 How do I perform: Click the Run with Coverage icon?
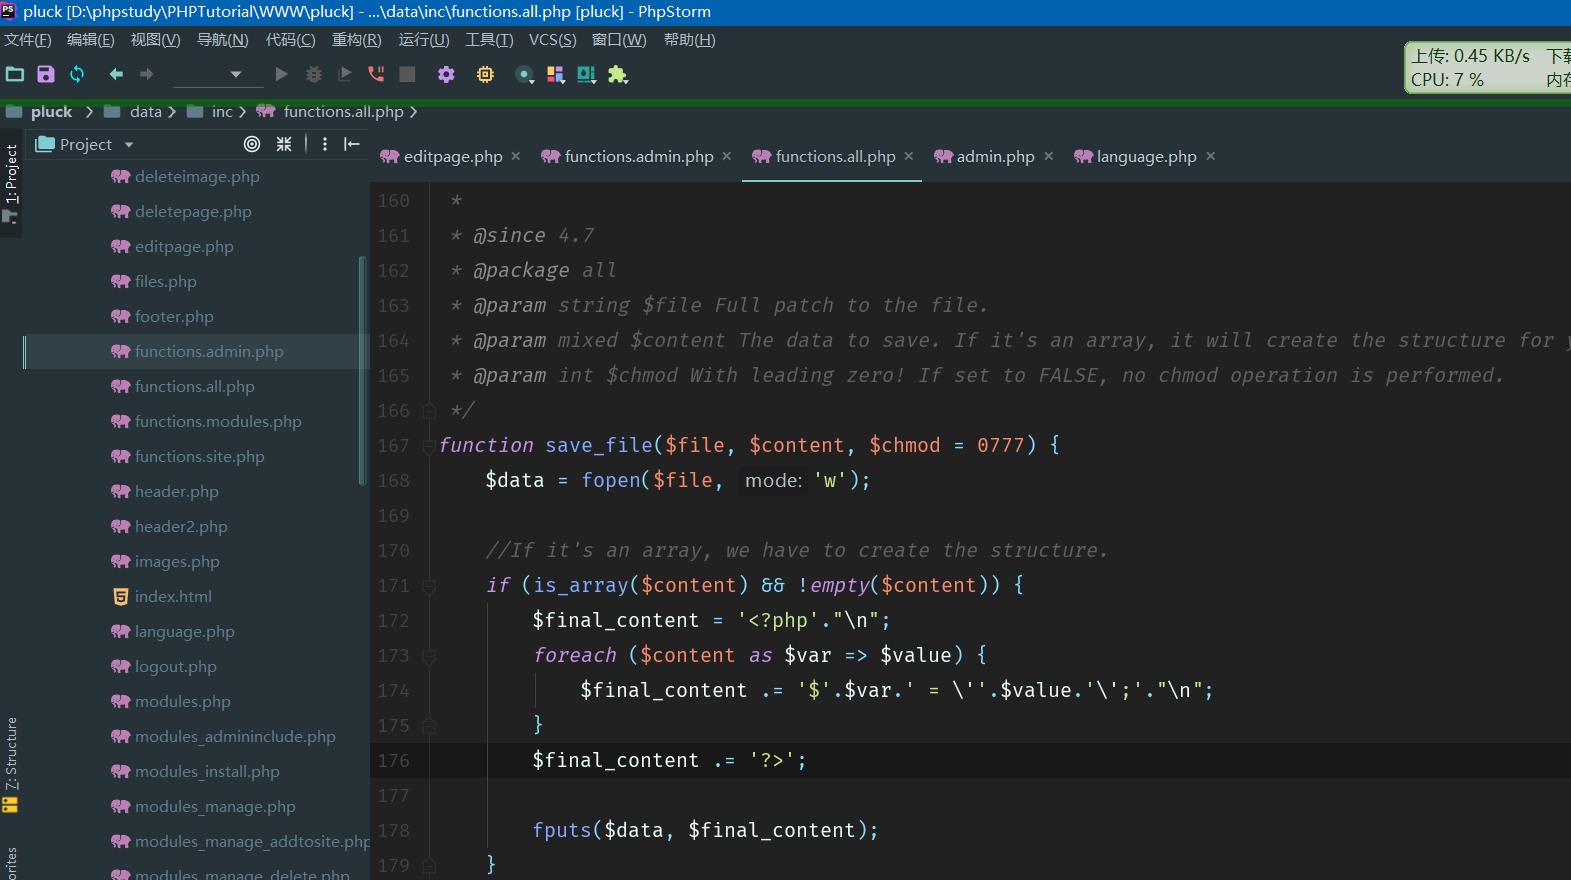click(345, 74)
